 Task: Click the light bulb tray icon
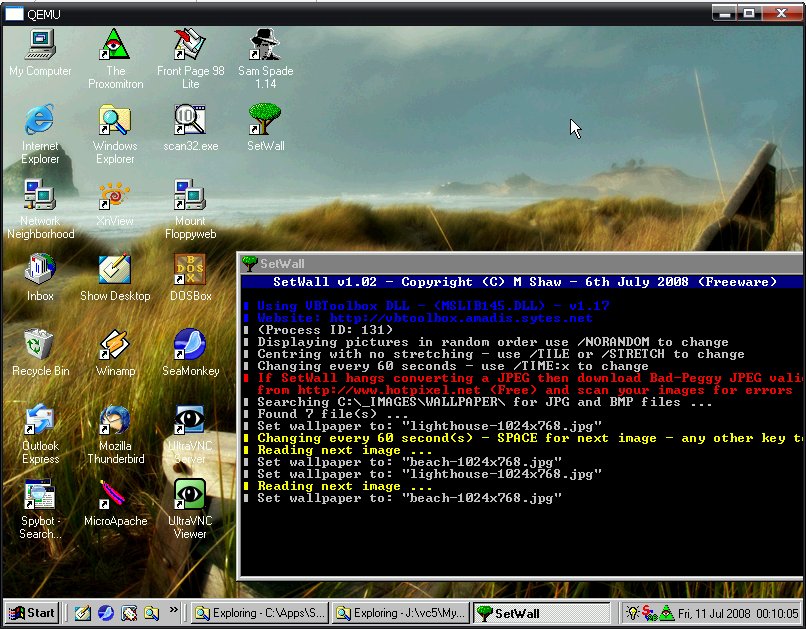[x=632, y=613]
